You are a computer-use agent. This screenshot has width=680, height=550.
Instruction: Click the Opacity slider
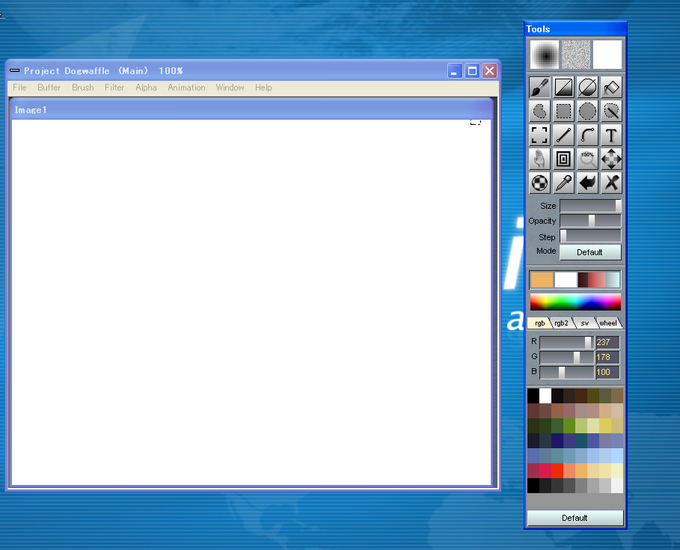pos(590,221)
